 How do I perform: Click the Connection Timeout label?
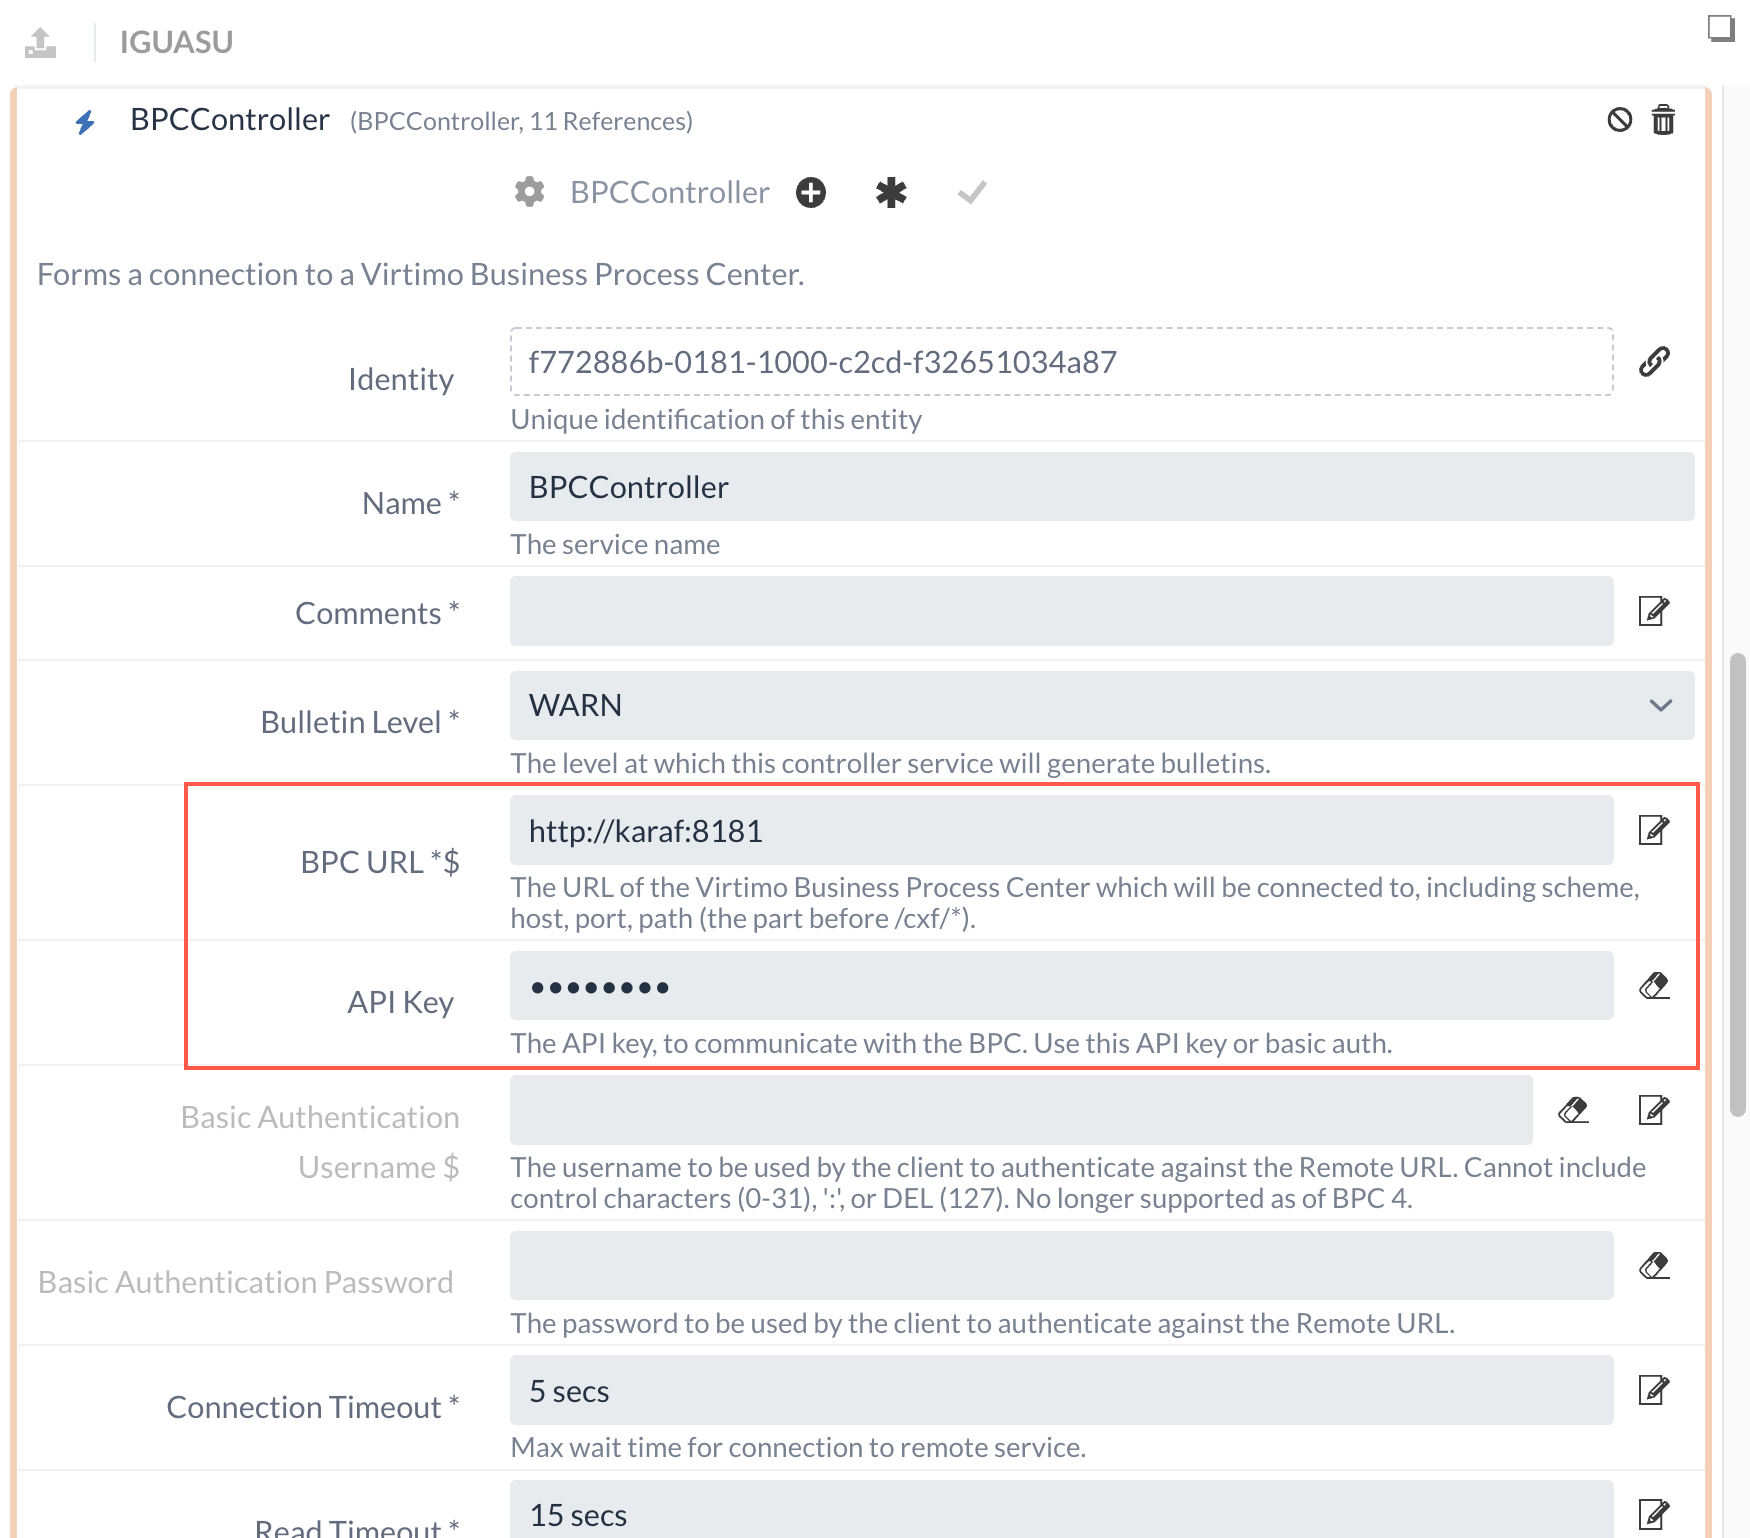click(x=313, y=1407)
